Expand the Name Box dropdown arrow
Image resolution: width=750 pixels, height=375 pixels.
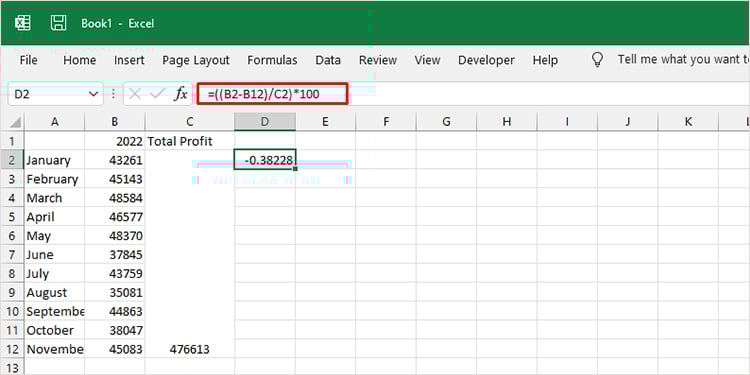(x=94, y=94)
